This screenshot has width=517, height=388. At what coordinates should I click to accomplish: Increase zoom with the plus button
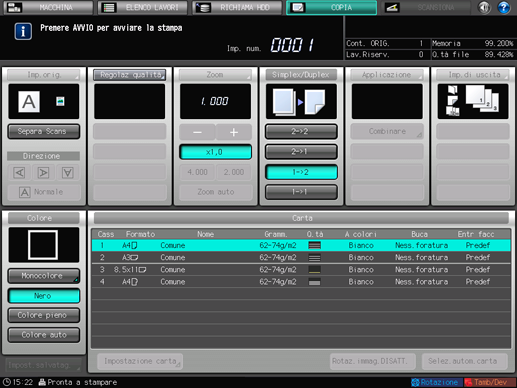234,133
